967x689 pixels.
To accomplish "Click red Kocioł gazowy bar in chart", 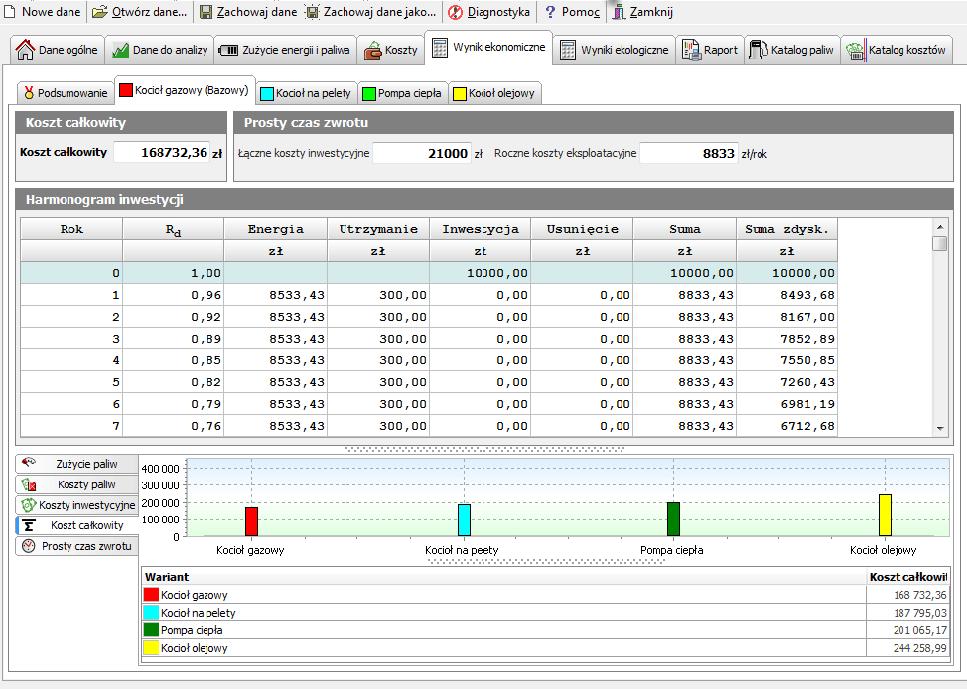I will point(251,521).
